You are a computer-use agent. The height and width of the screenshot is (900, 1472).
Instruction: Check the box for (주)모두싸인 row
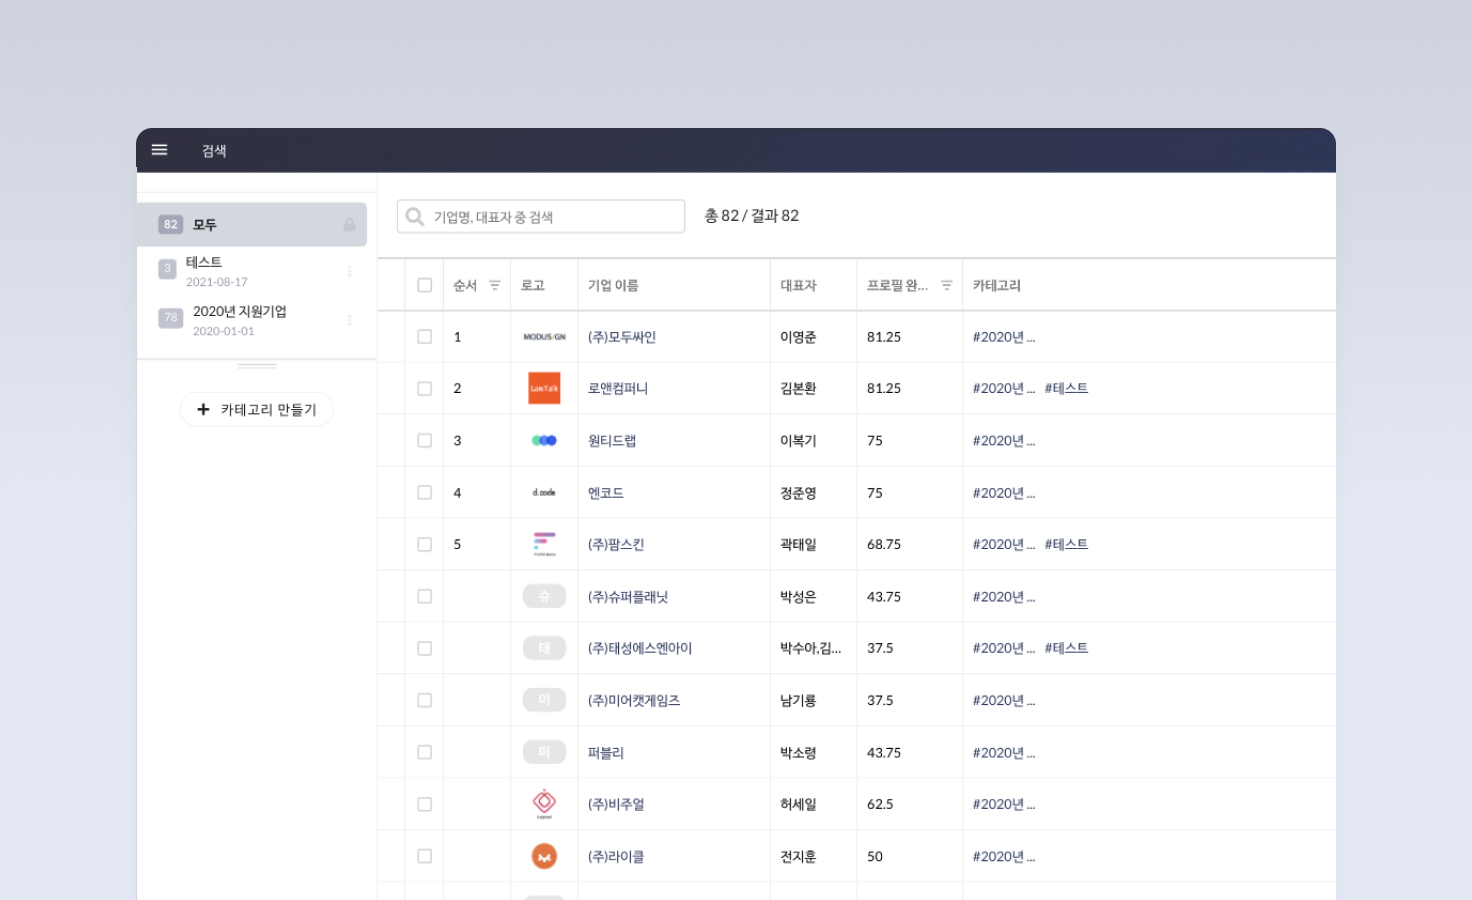coord(425,337)
